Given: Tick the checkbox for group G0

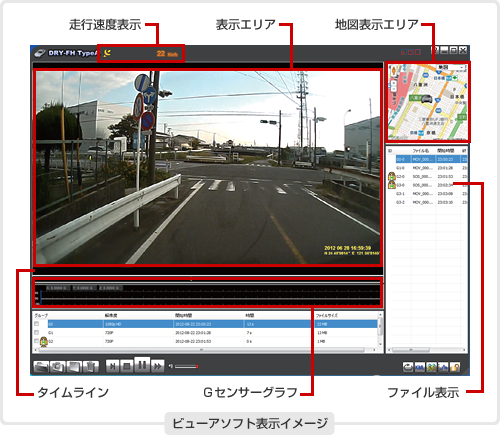Looking at the screenshot, I should click(37, 324).
